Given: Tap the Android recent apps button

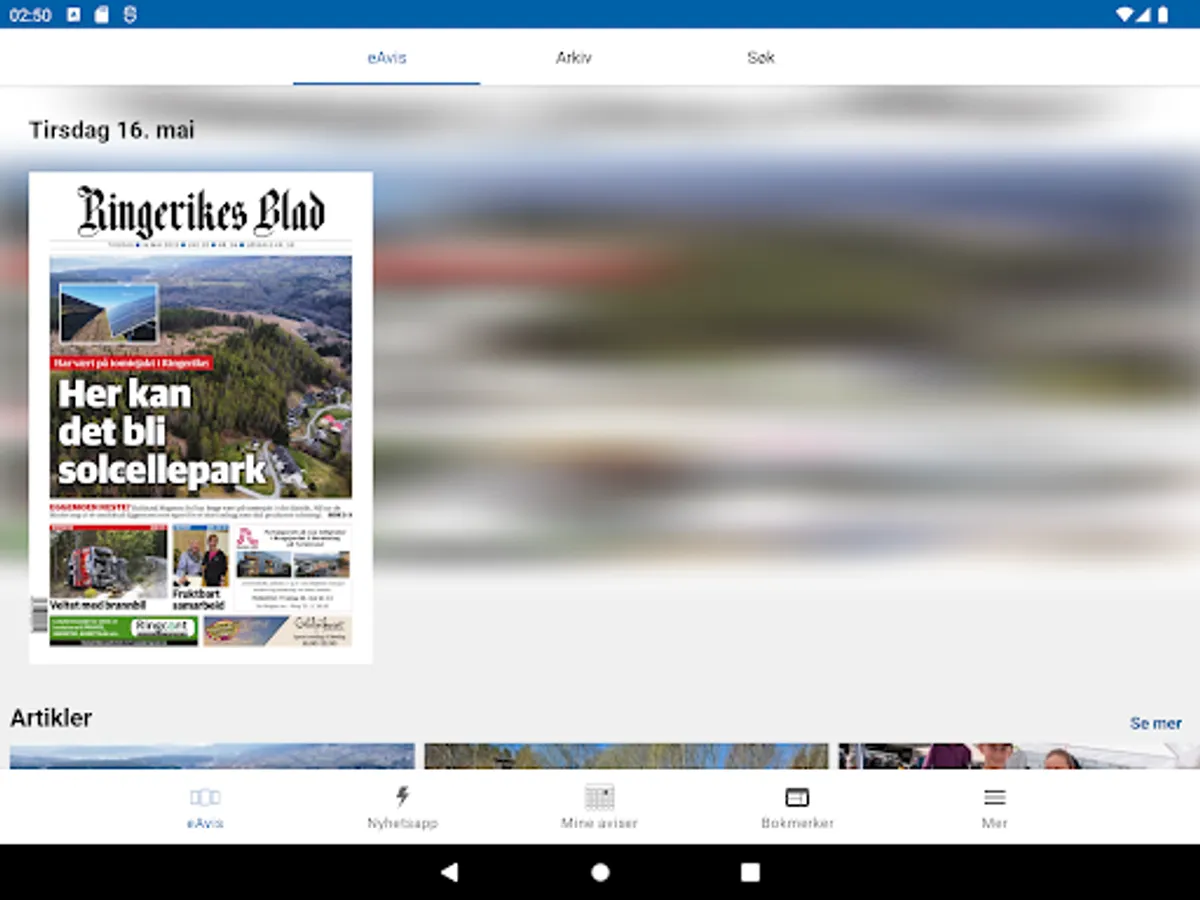Looking at the screenshot, I should click(x=750, y=872).
